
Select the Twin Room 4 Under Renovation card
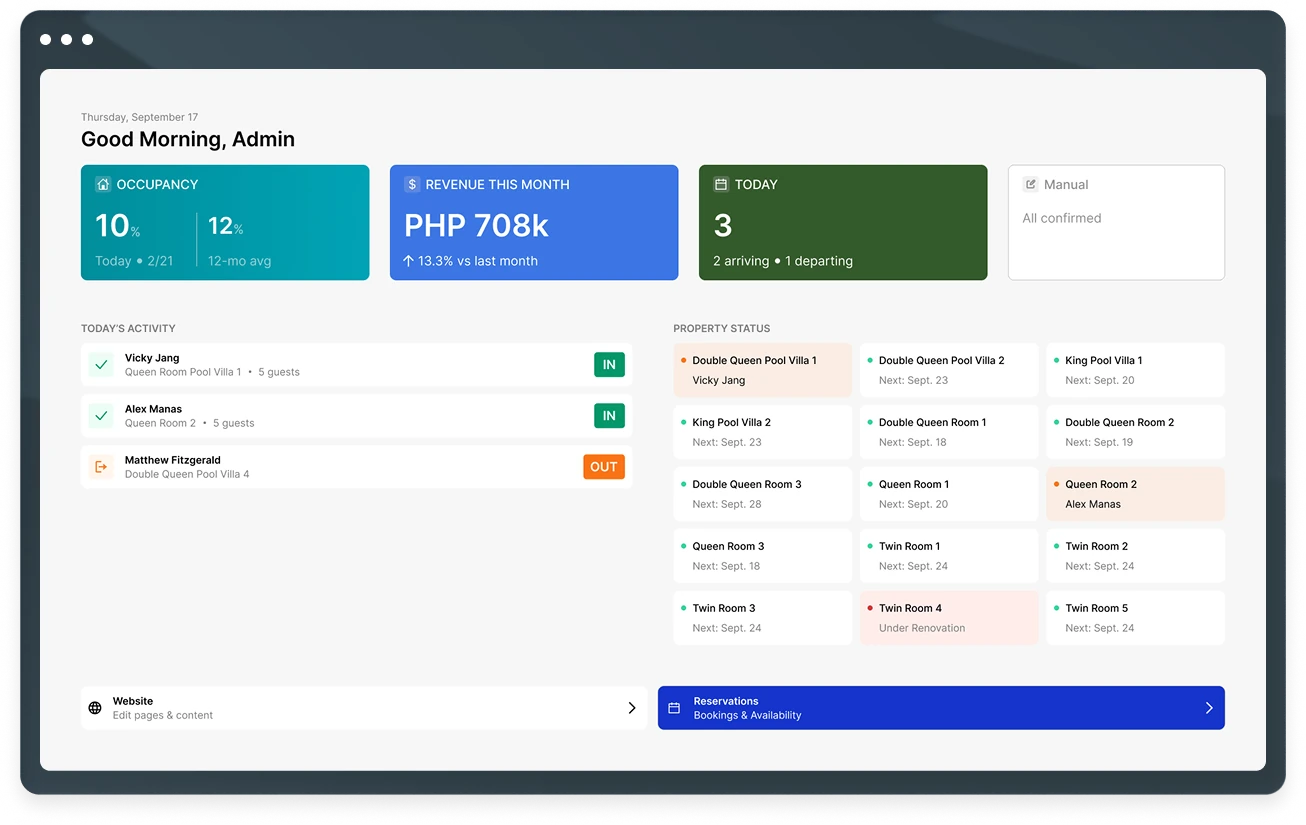(949, 618)
